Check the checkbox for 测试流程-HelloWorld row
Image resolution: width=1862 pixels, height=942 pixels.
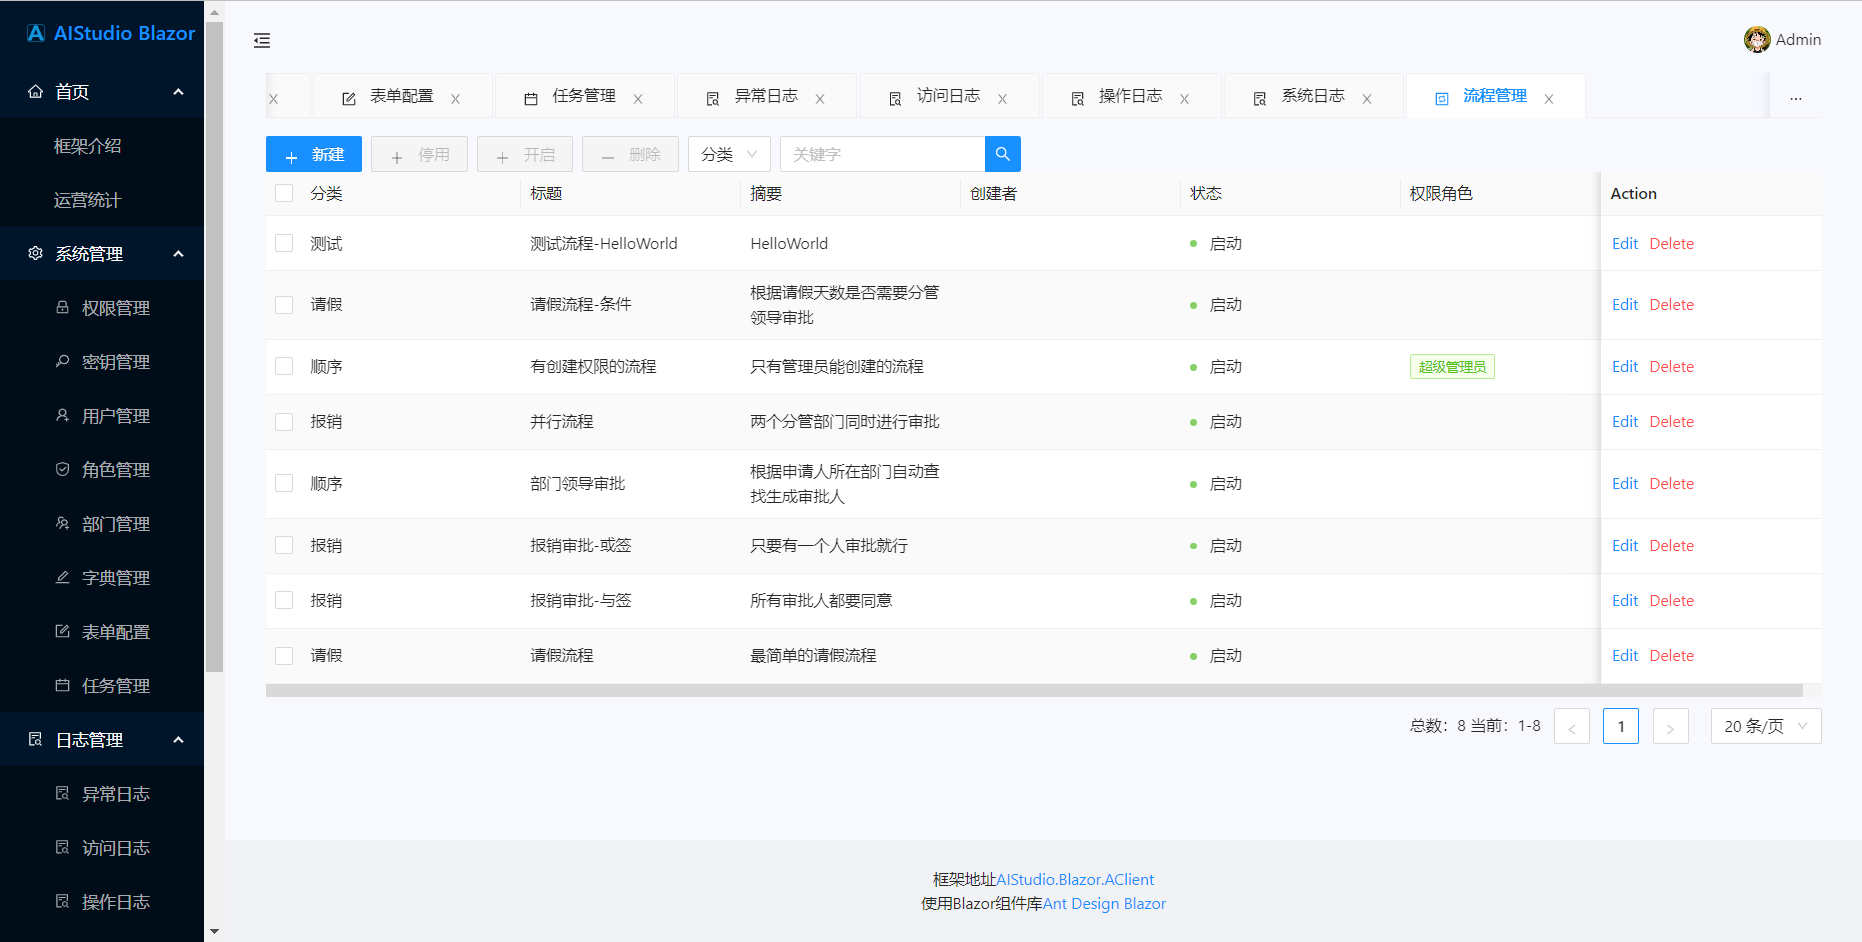coord(283,242)
